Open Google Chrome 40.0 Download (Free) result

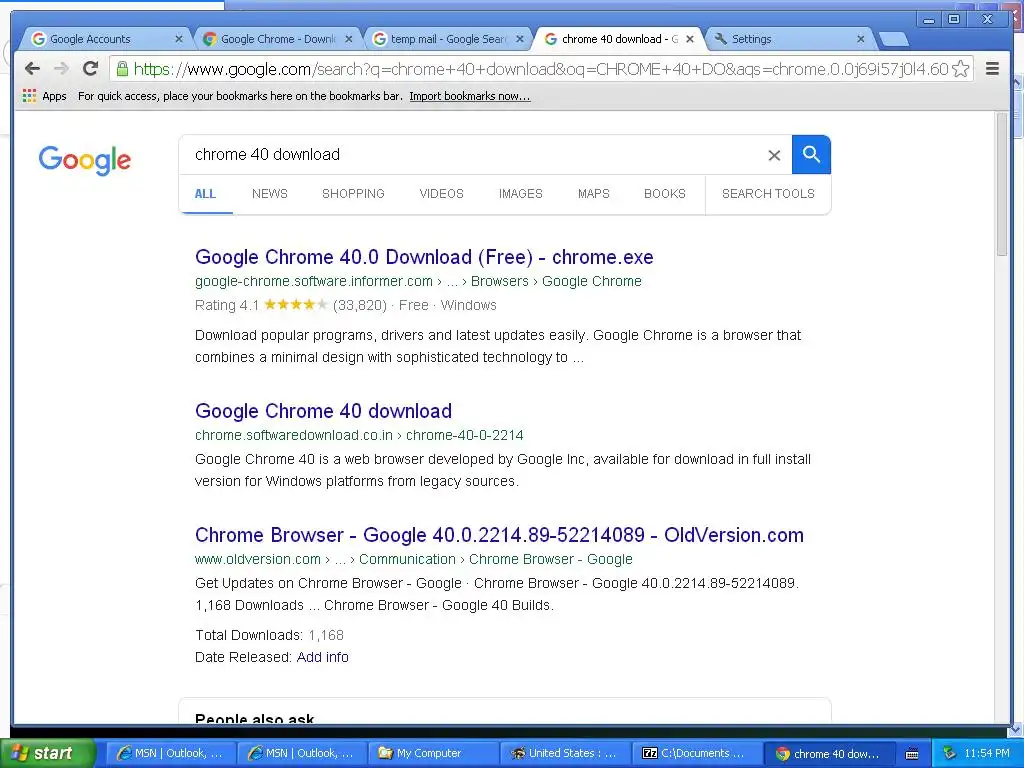(x=424, y=257)
